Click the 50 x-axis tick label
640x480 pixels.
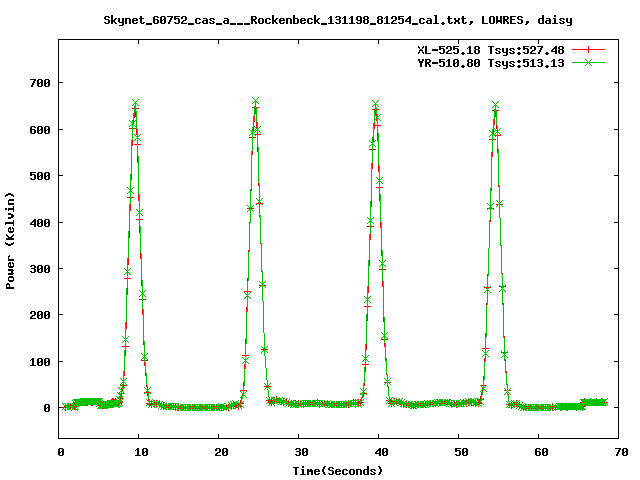tap(461, 452)
